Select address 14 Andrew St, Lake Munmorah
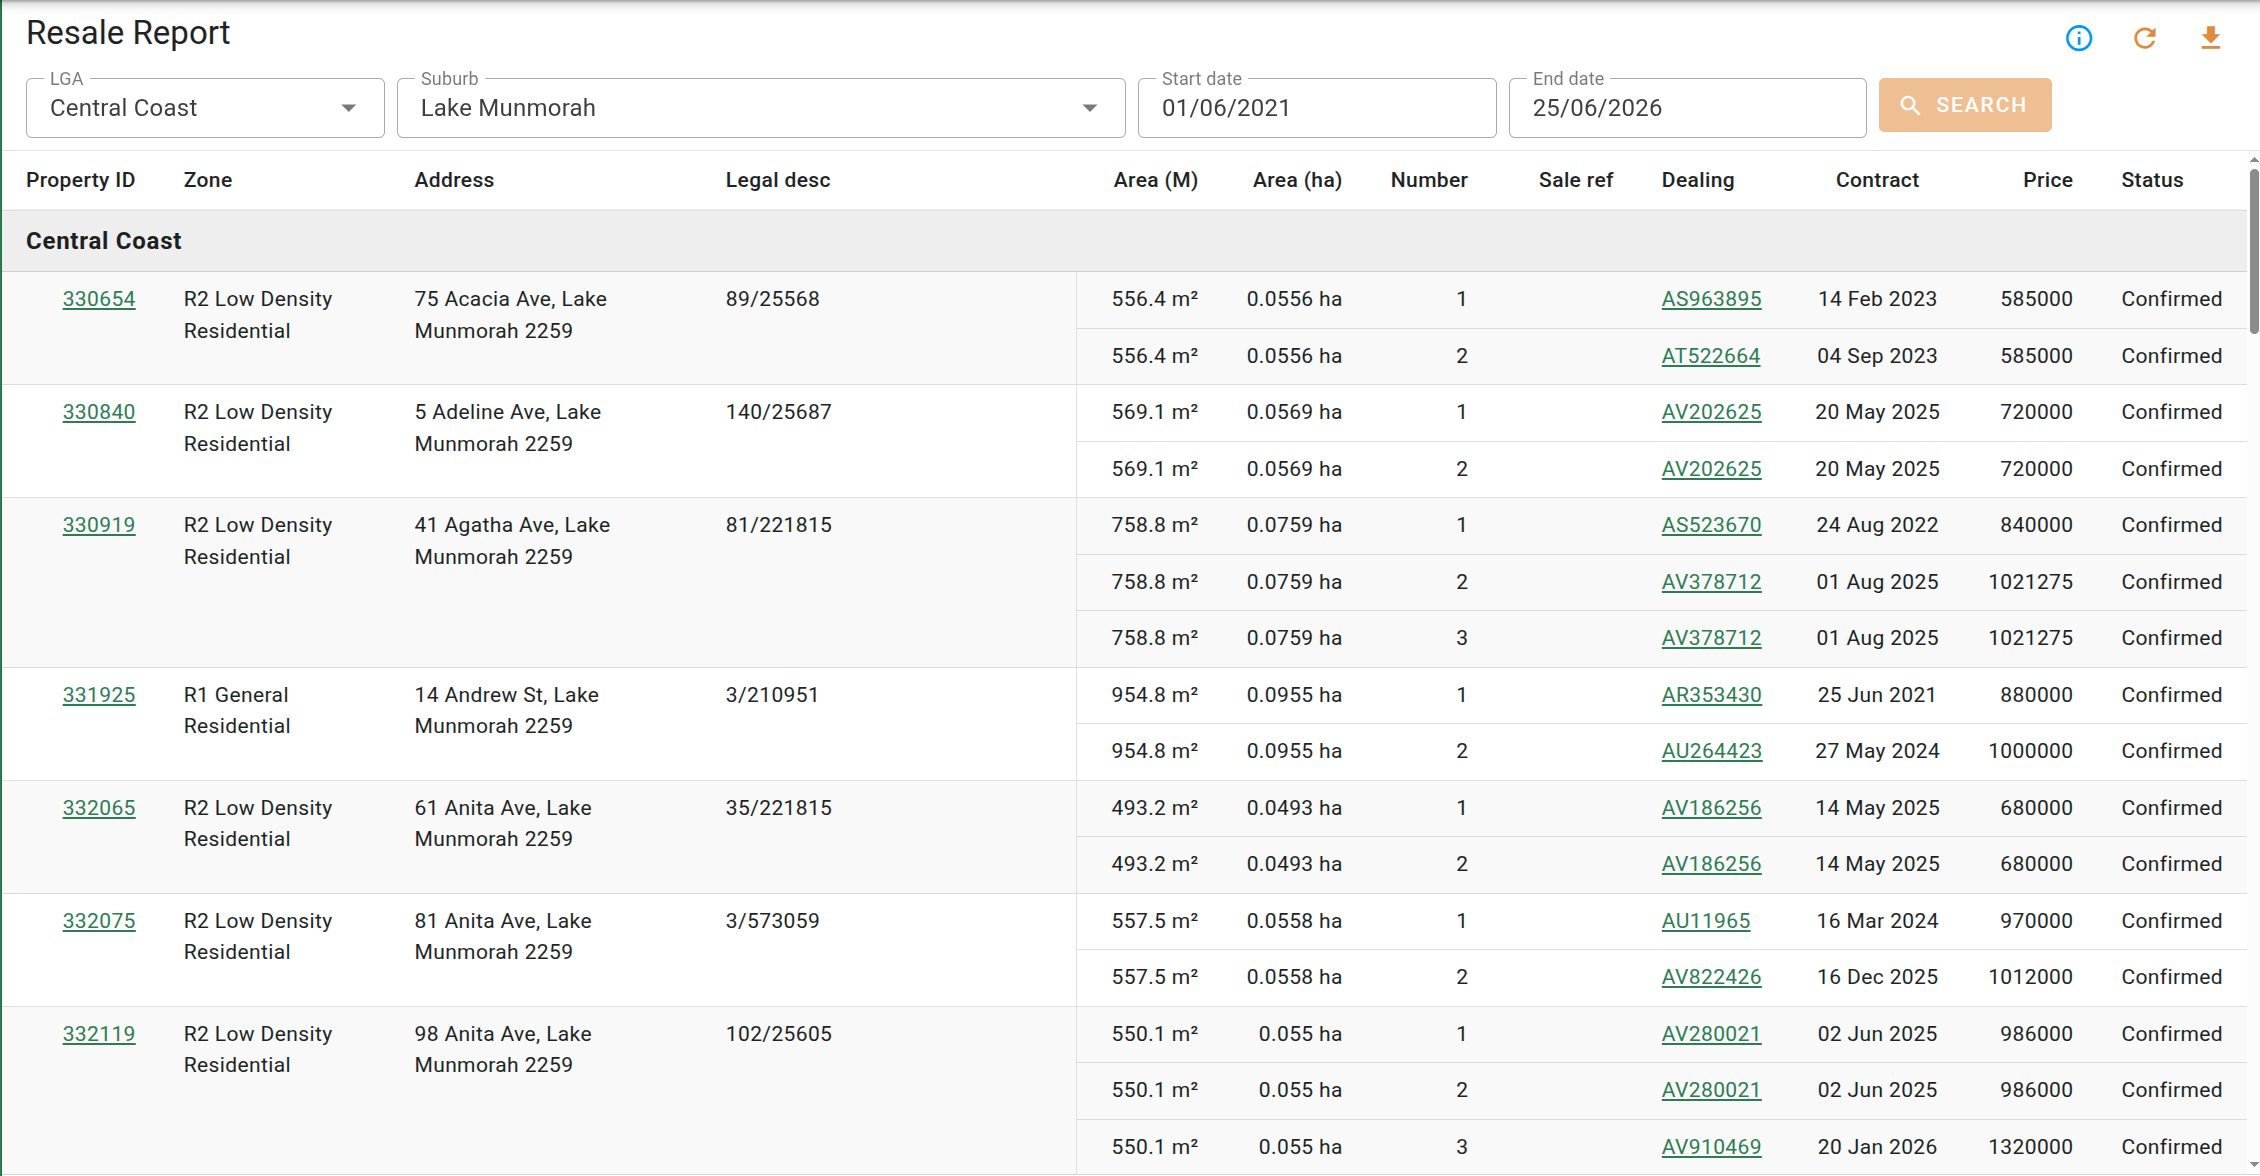Image resolution: width=2260 pixels, height=1176 pixels. point(507,710)
